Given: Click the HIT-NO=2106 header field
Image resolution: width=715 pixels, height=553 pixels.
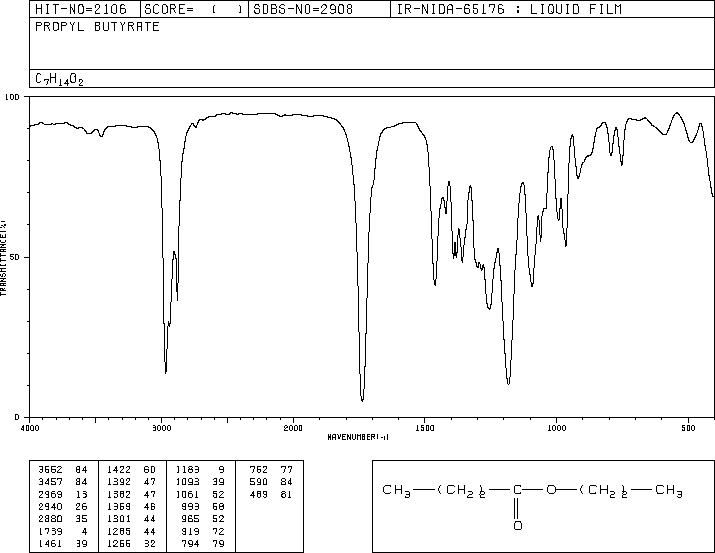Looking at the screenshot, I should point(81,9).
